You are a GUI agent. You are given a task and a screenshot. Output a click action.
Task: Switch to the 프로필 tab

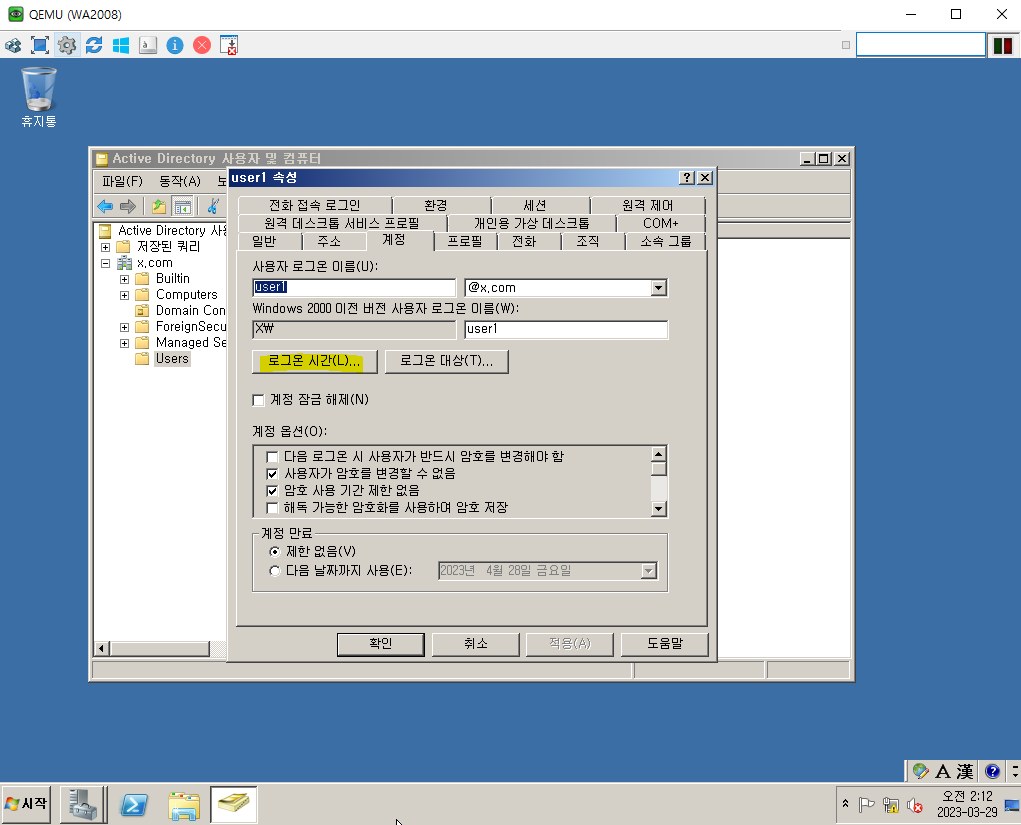(x=465, y=242)
